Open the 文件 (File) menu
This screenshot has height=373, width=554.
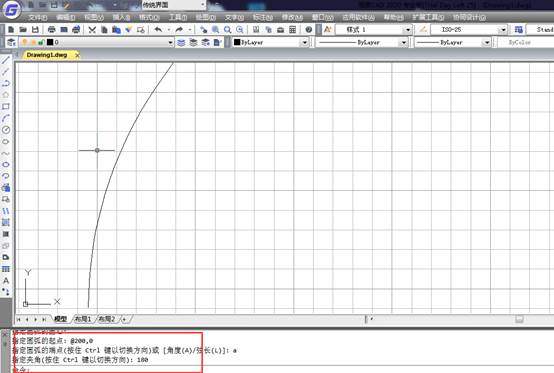37,17
